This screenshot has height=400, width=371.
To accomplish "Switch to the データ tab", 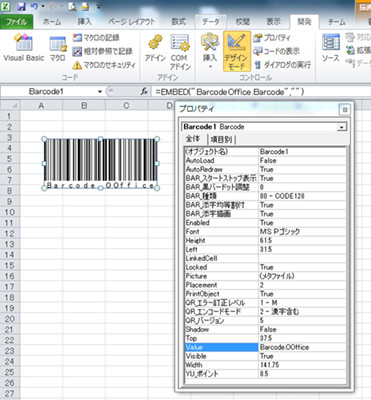I will click(211, 22).
